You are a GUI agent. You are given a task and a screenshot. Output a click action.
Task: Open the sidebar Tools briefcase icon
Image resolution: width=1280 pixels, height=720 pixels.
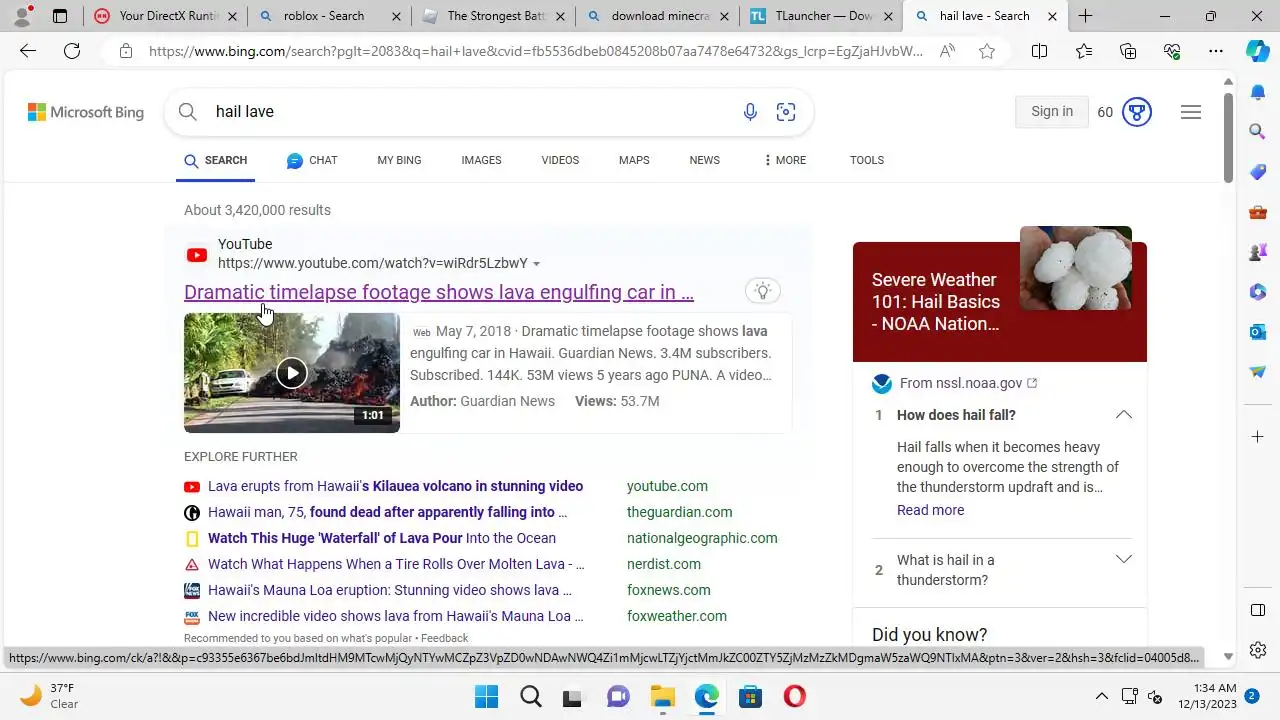(1258, 212)
